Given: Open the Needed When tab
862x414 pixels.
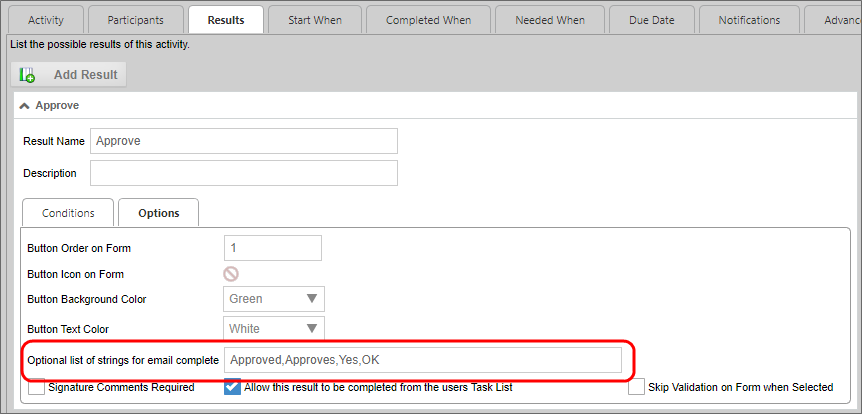Looking at the screenshot, I should point(550,20).
